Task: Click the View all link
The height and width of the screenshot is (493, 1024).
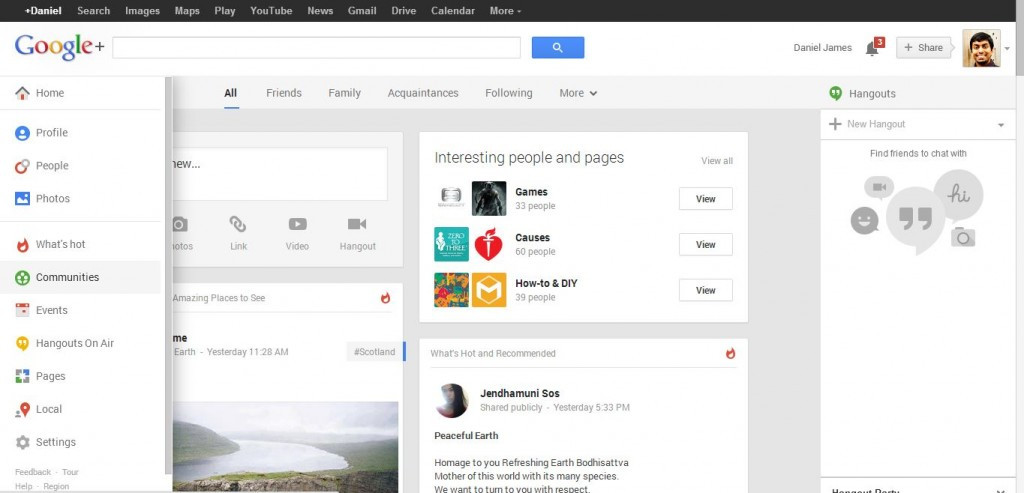Action: 716,161
